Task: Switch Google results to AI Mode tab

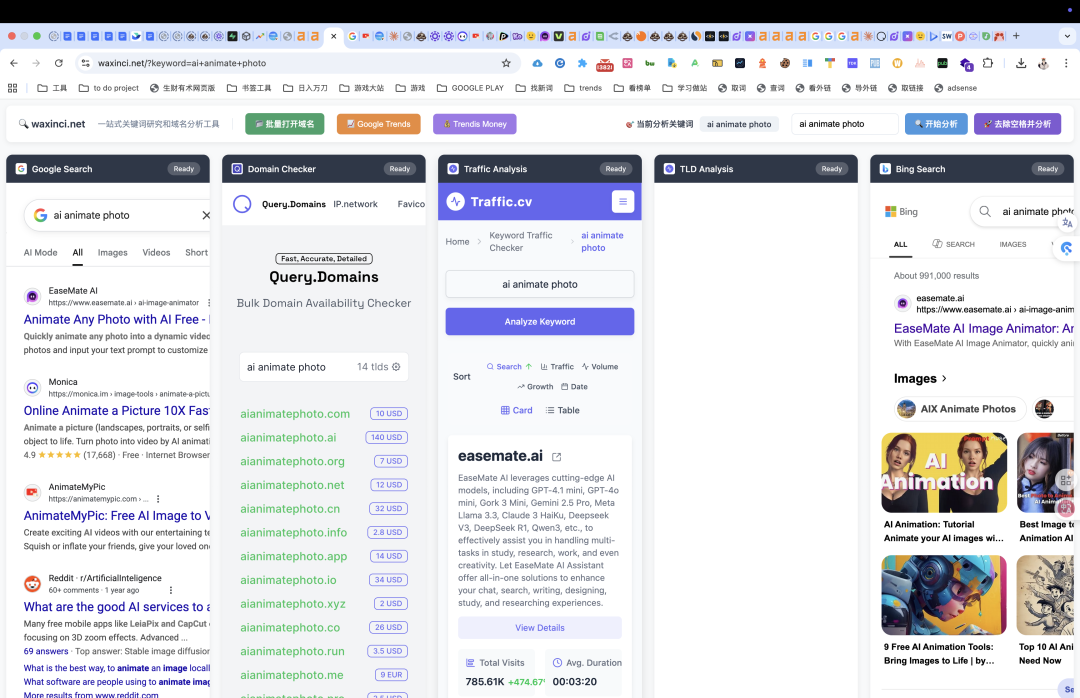Action: (x=41, y=252)
